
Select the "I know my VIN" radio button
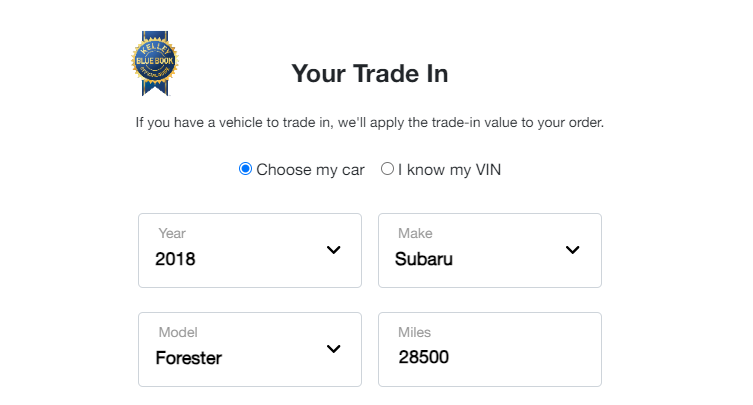[387, 169]
